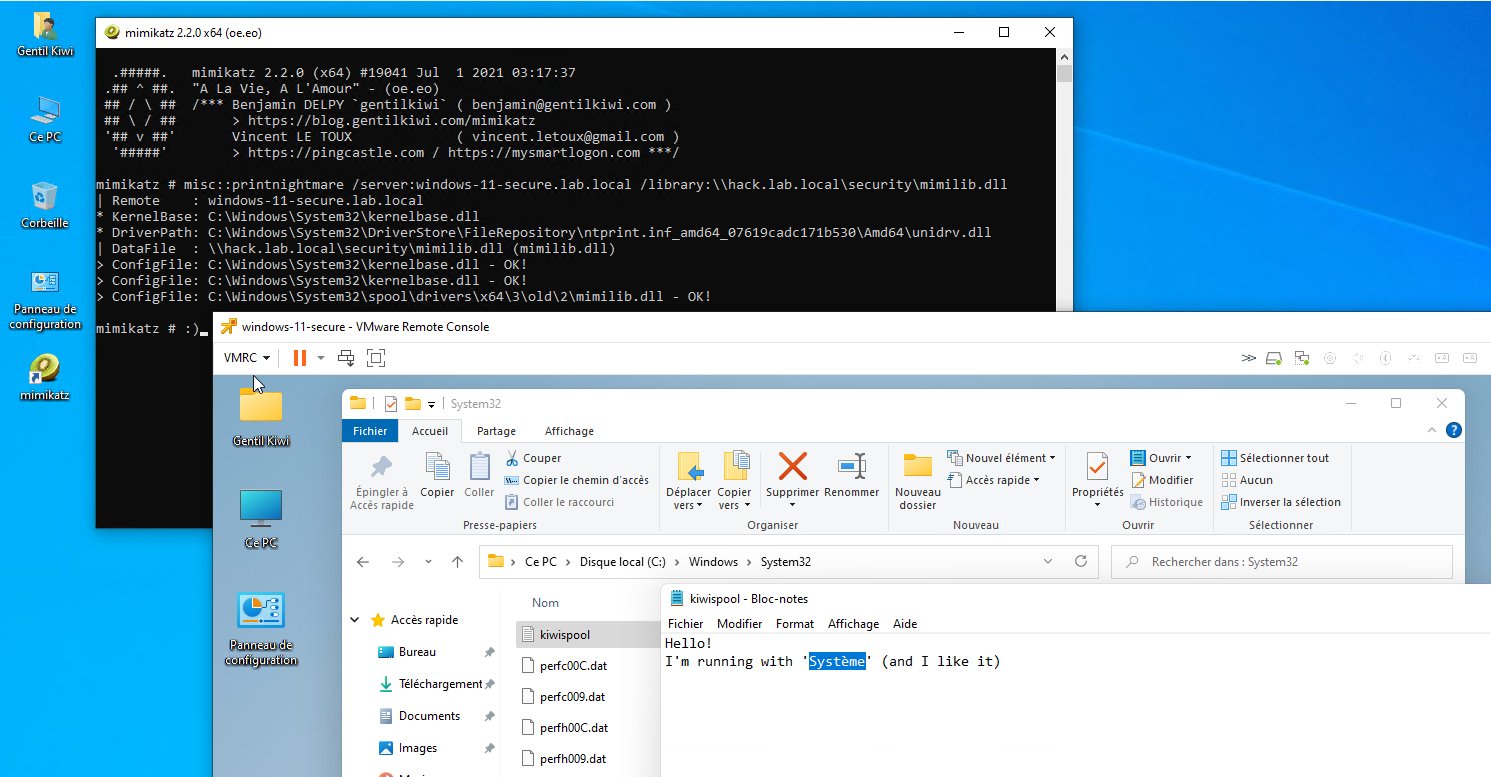The height and width of the screenshot is (777, 1491).
Task: Click the hard disk device icon in VMRC
Action: coord(1274,357)
